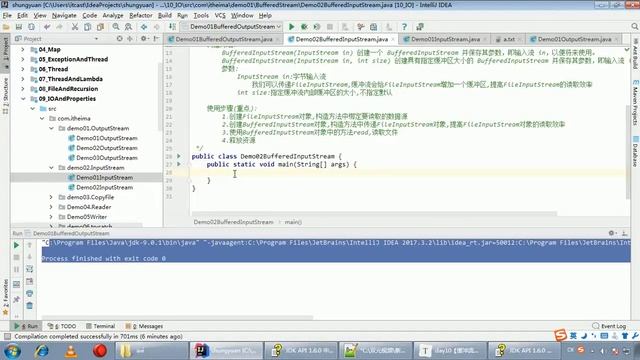The width and height of the screenshot is (640, 360).
Task: Click the Back navigation arrow icon
Action: click(x=144, y=27)
